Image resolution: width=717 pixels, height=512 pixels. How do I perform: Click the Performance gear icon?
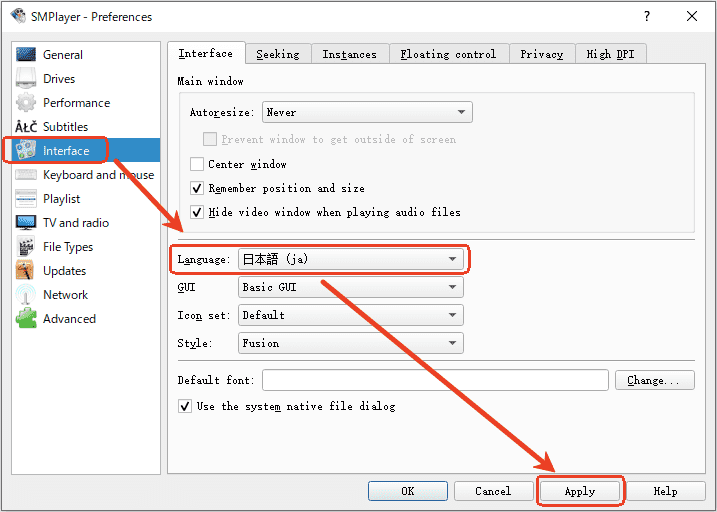click(26, 102)
